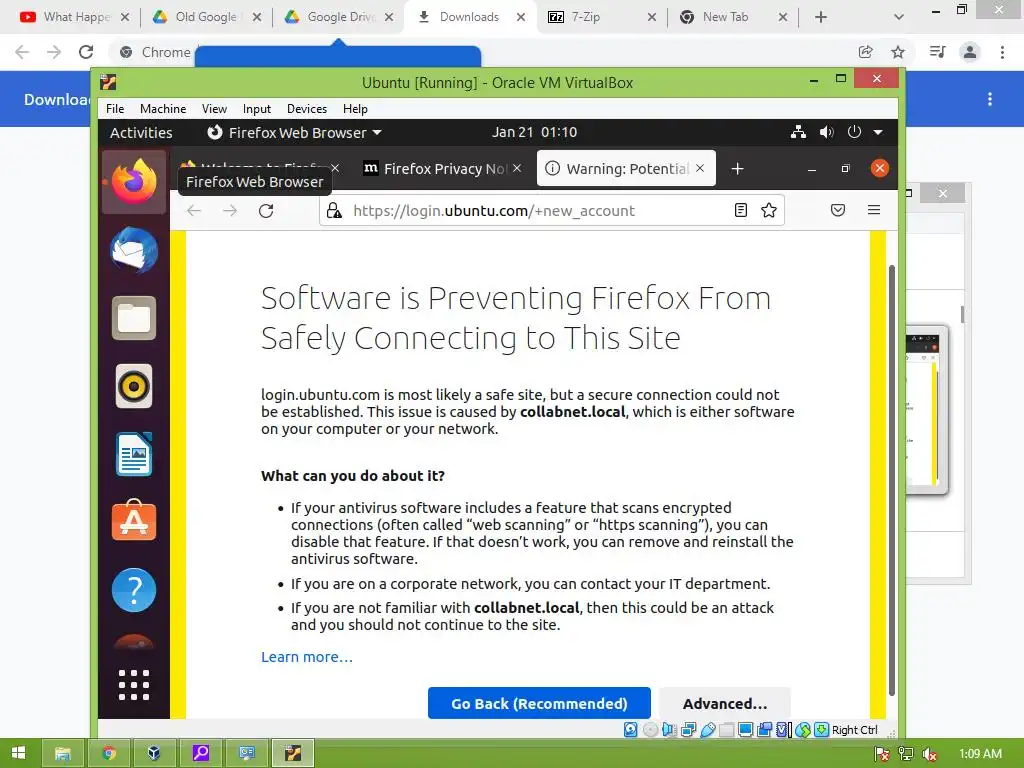Reload the Chrome page

point(86,52)
